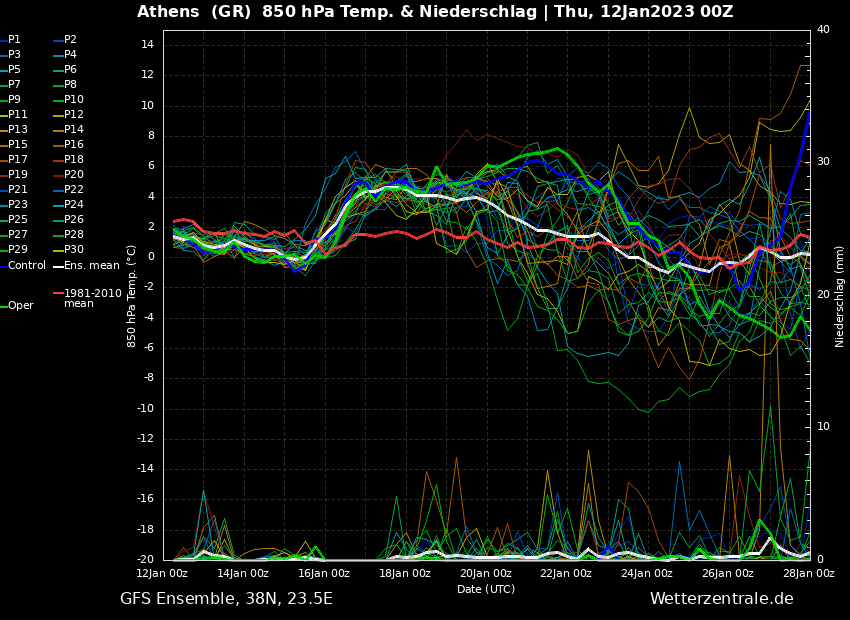Select the P16 legend label
Screen dimensions: 850x620
pyautogui.click(x=73, y=145)
